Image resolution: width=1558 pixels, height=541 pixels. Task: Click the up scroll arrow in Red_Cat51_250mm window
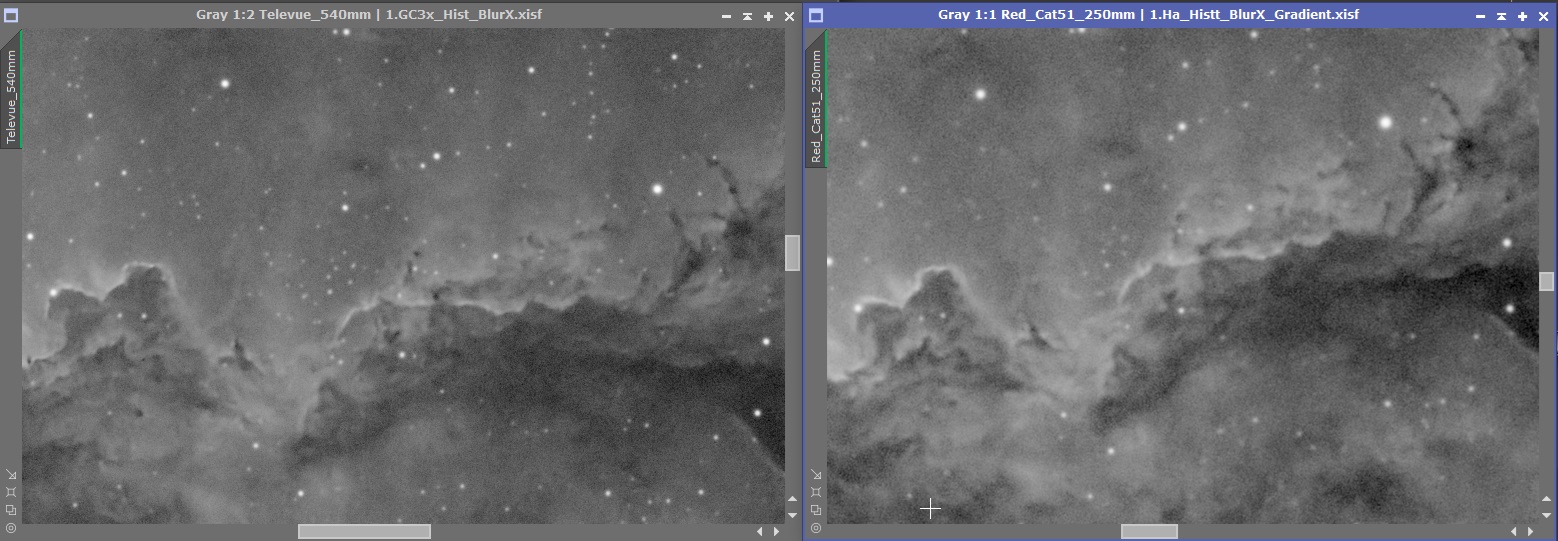point(1546,498)
